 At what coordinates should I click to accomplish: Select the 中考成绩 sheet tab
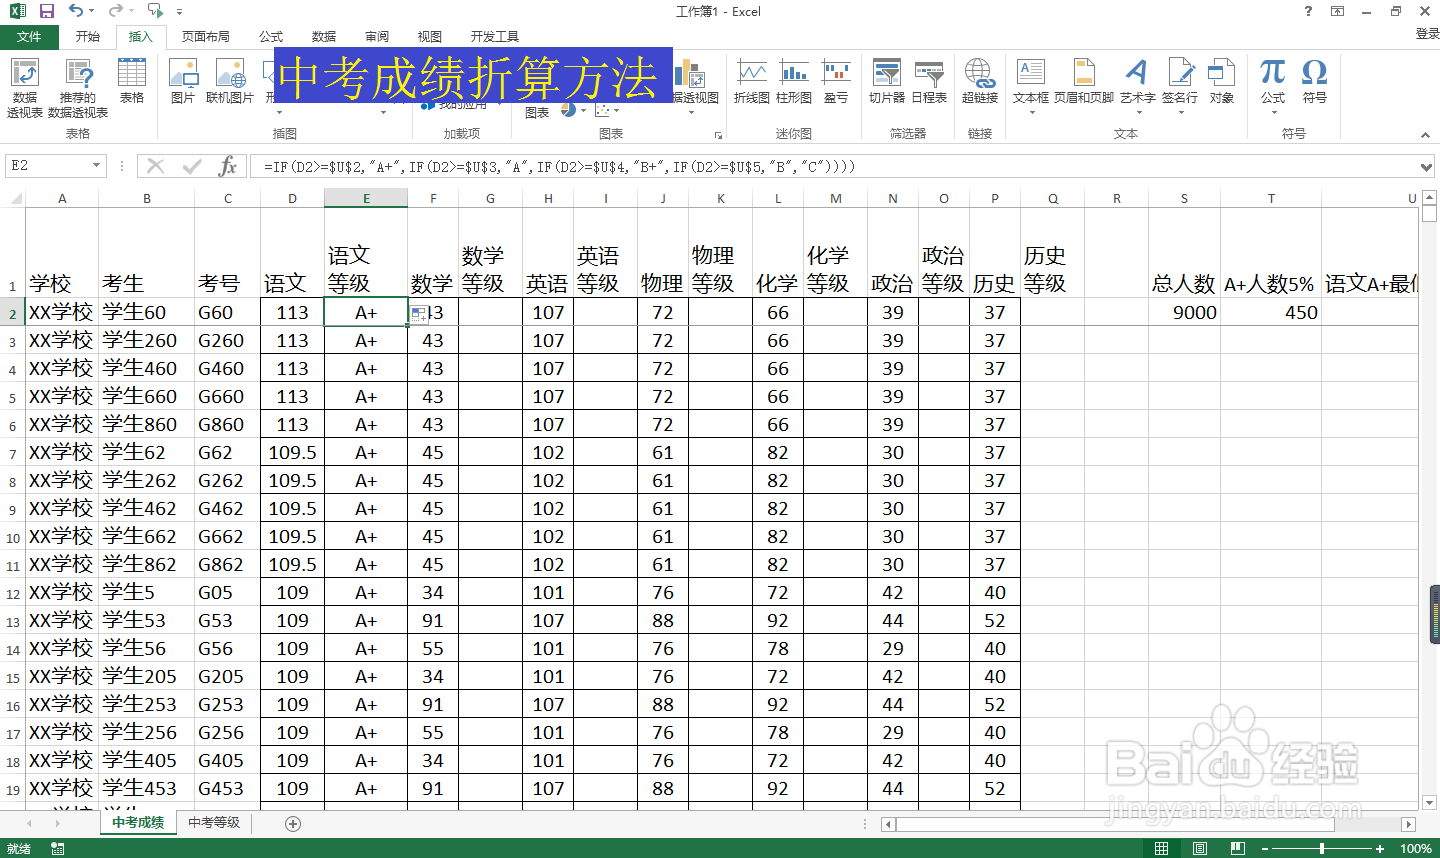pyautogui.click(x=138, y=823)
